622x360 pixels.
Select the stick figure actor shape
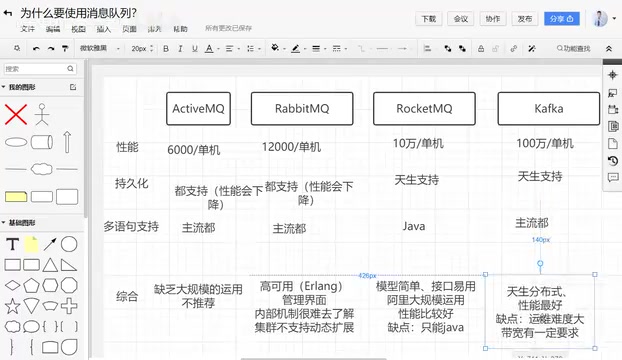click(42, 115)
